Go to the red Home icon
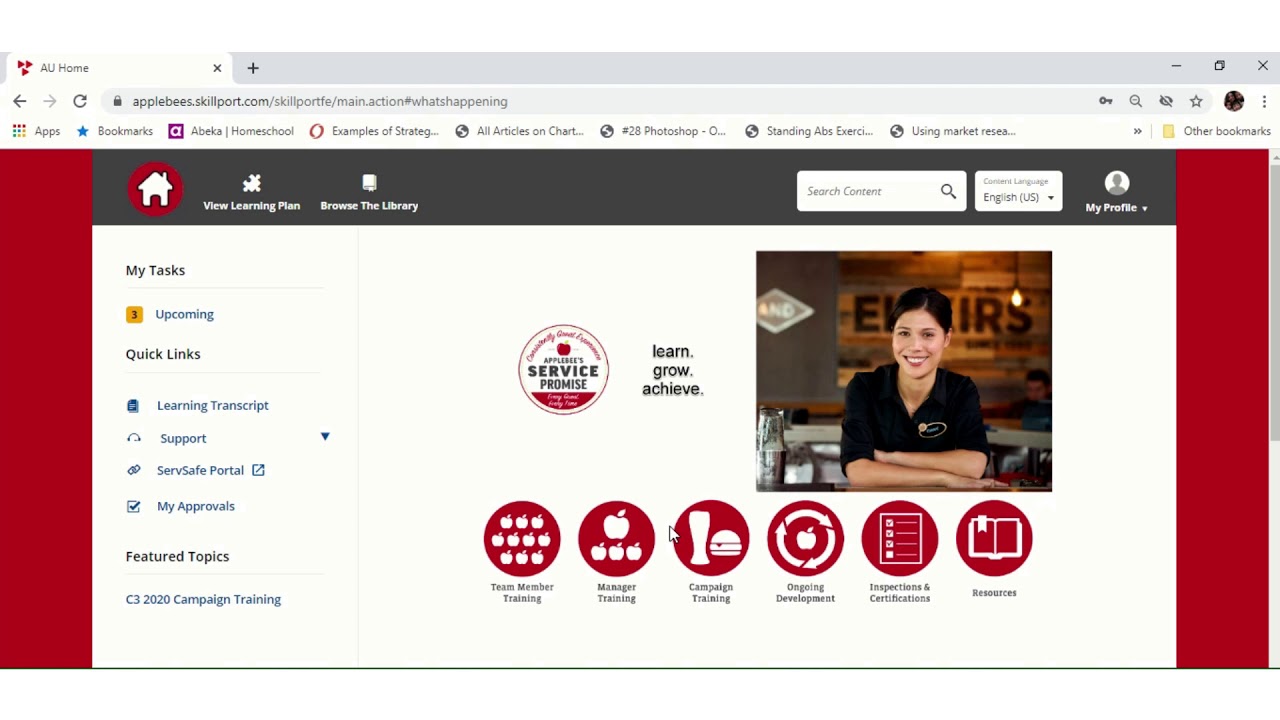Viewport: 1280px width, 720px height. pyautogui.click(x=155, y=189)
